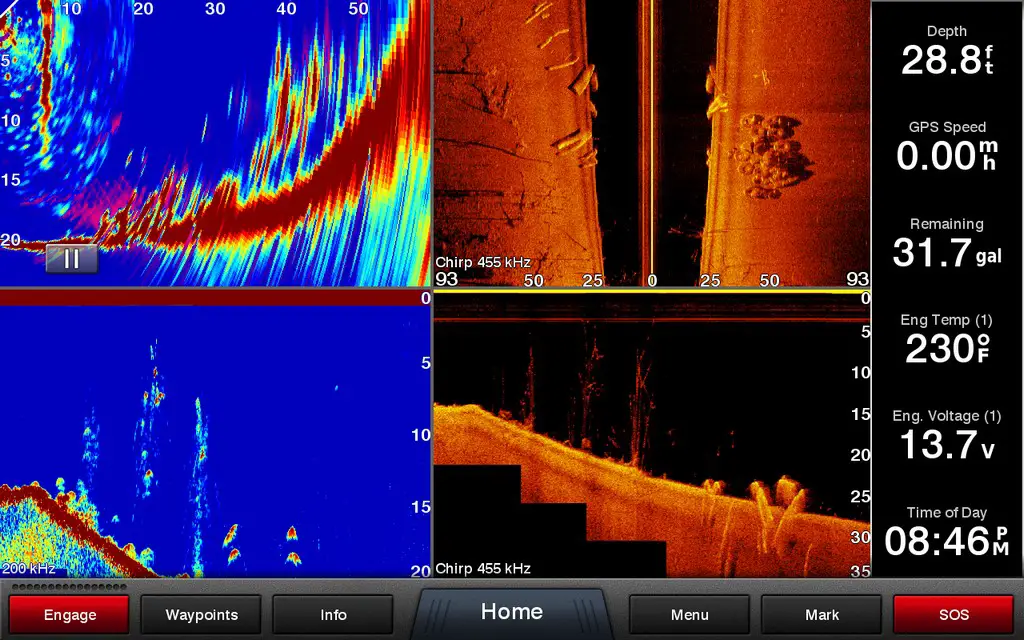Open the Menu options

click(689, 615)
